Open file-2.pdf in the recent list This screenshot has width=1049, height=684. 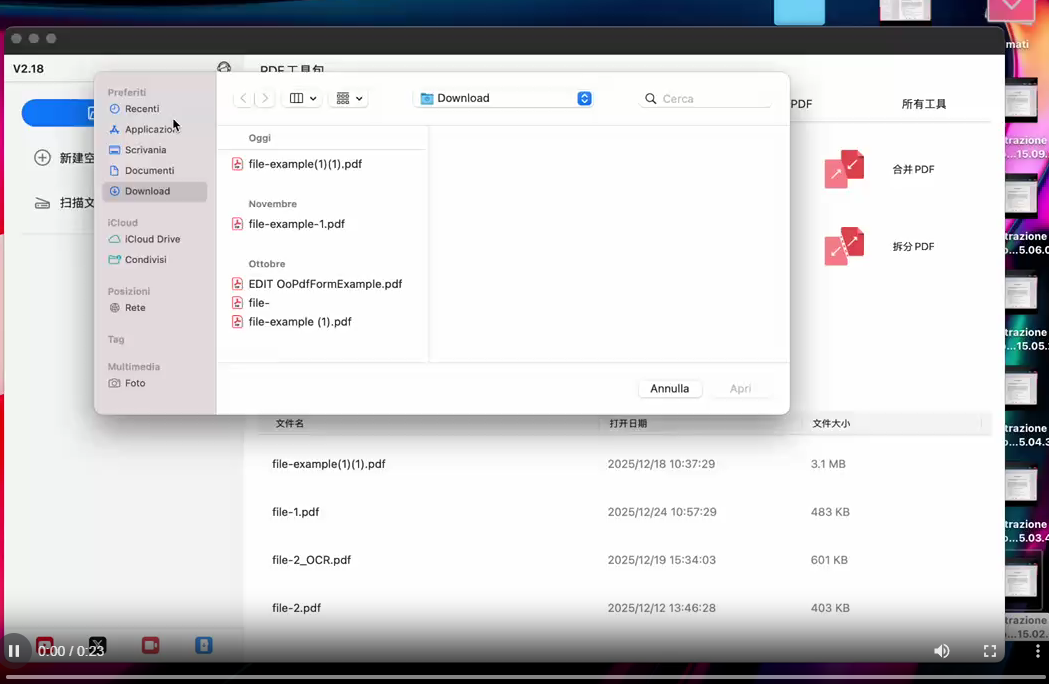tap(296, 608)
